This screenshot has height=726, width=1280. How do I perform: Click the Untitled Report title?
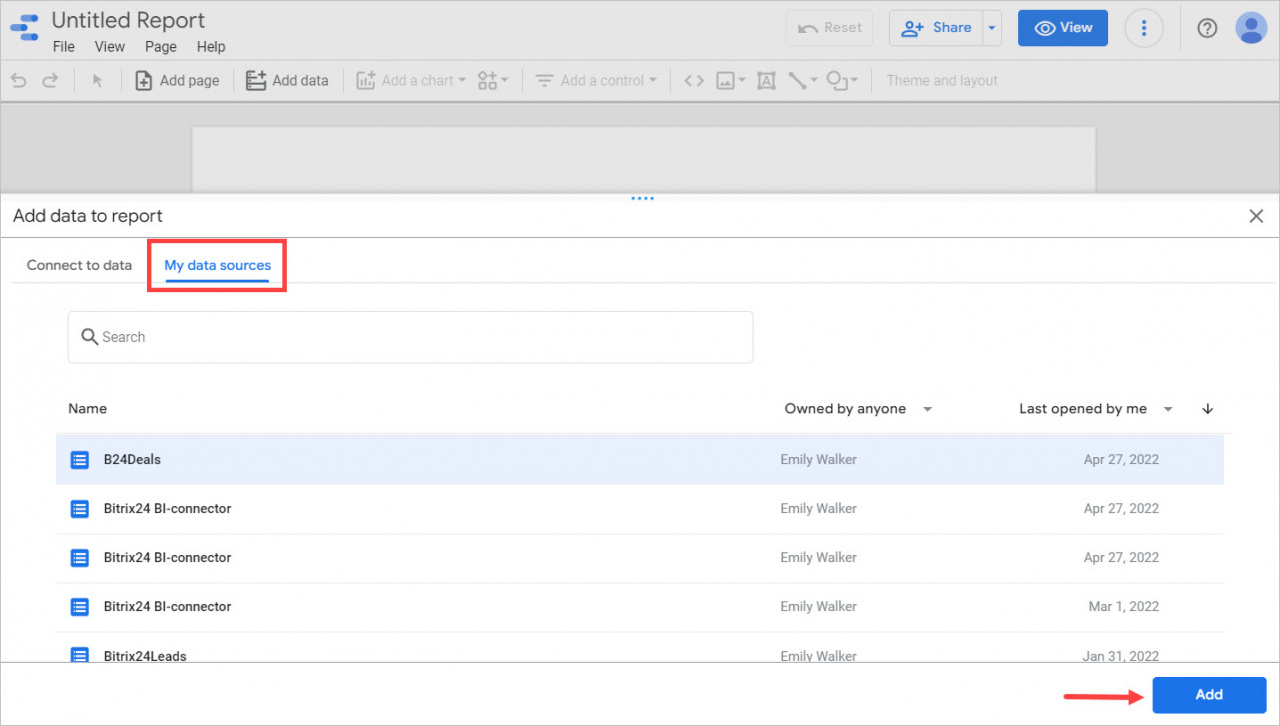click(x=128, y=20)
